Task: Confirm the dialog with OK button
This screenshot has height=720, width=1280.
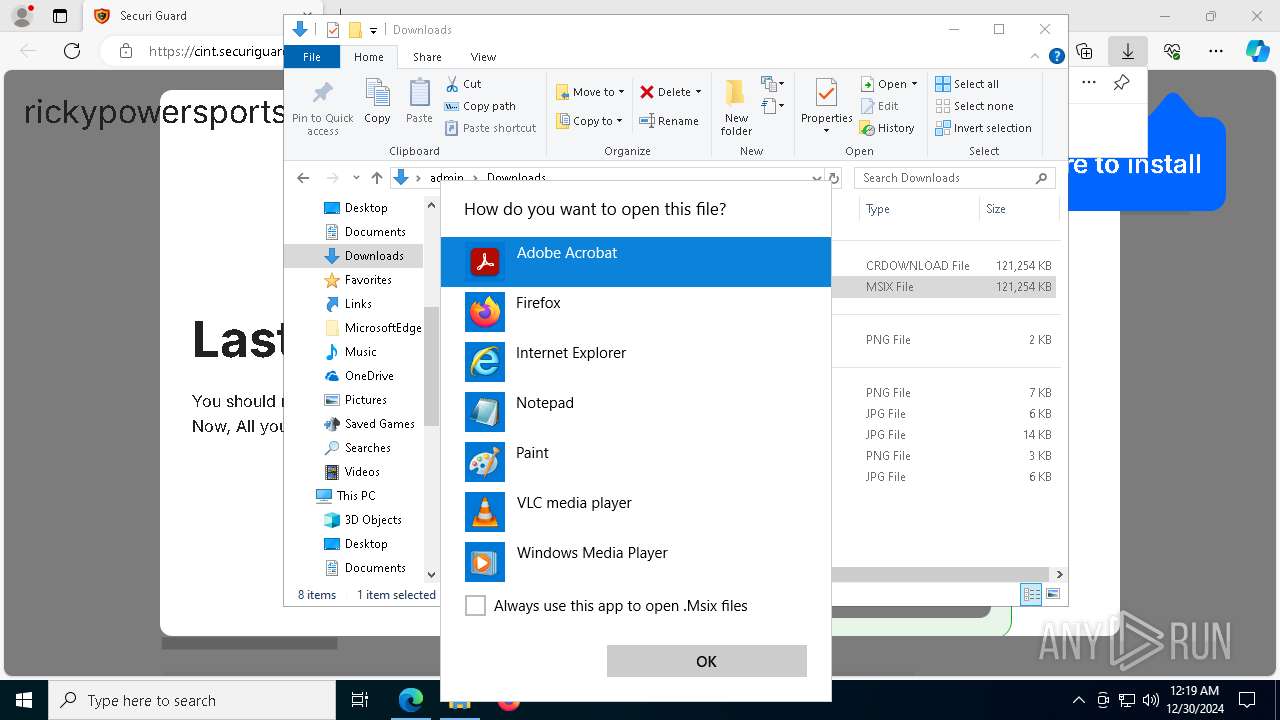Action: pyautogui.click(x=707, y=661)
